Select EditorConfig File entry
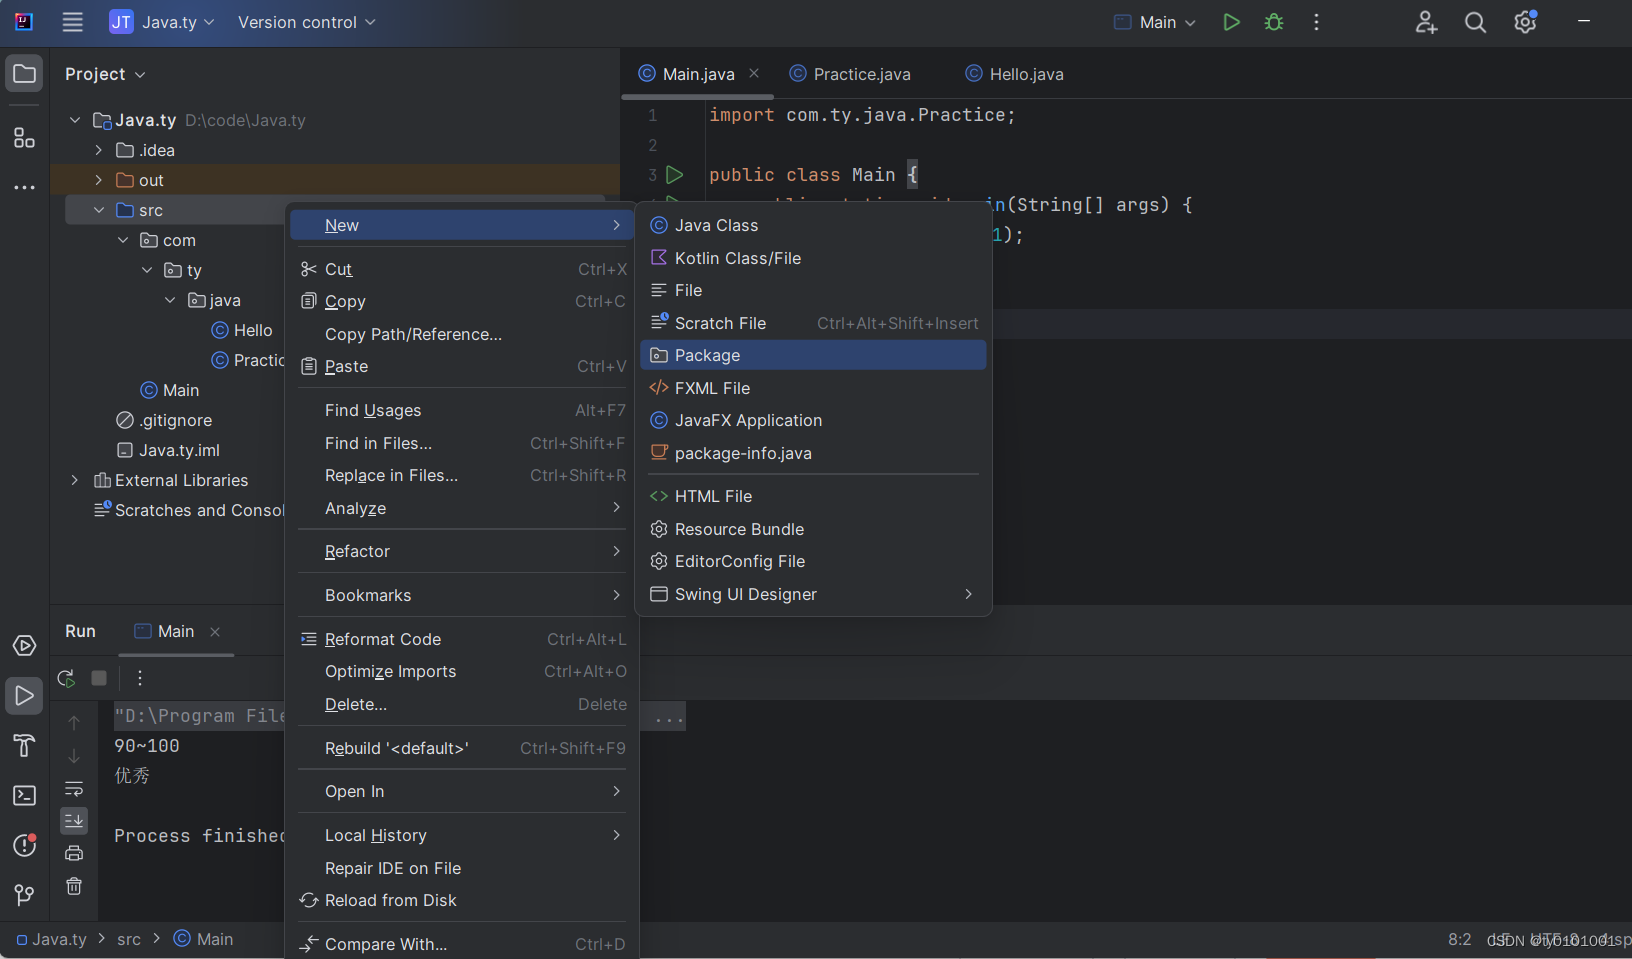Viewport: 1632px width, 959px height. (x=813, y=561)
